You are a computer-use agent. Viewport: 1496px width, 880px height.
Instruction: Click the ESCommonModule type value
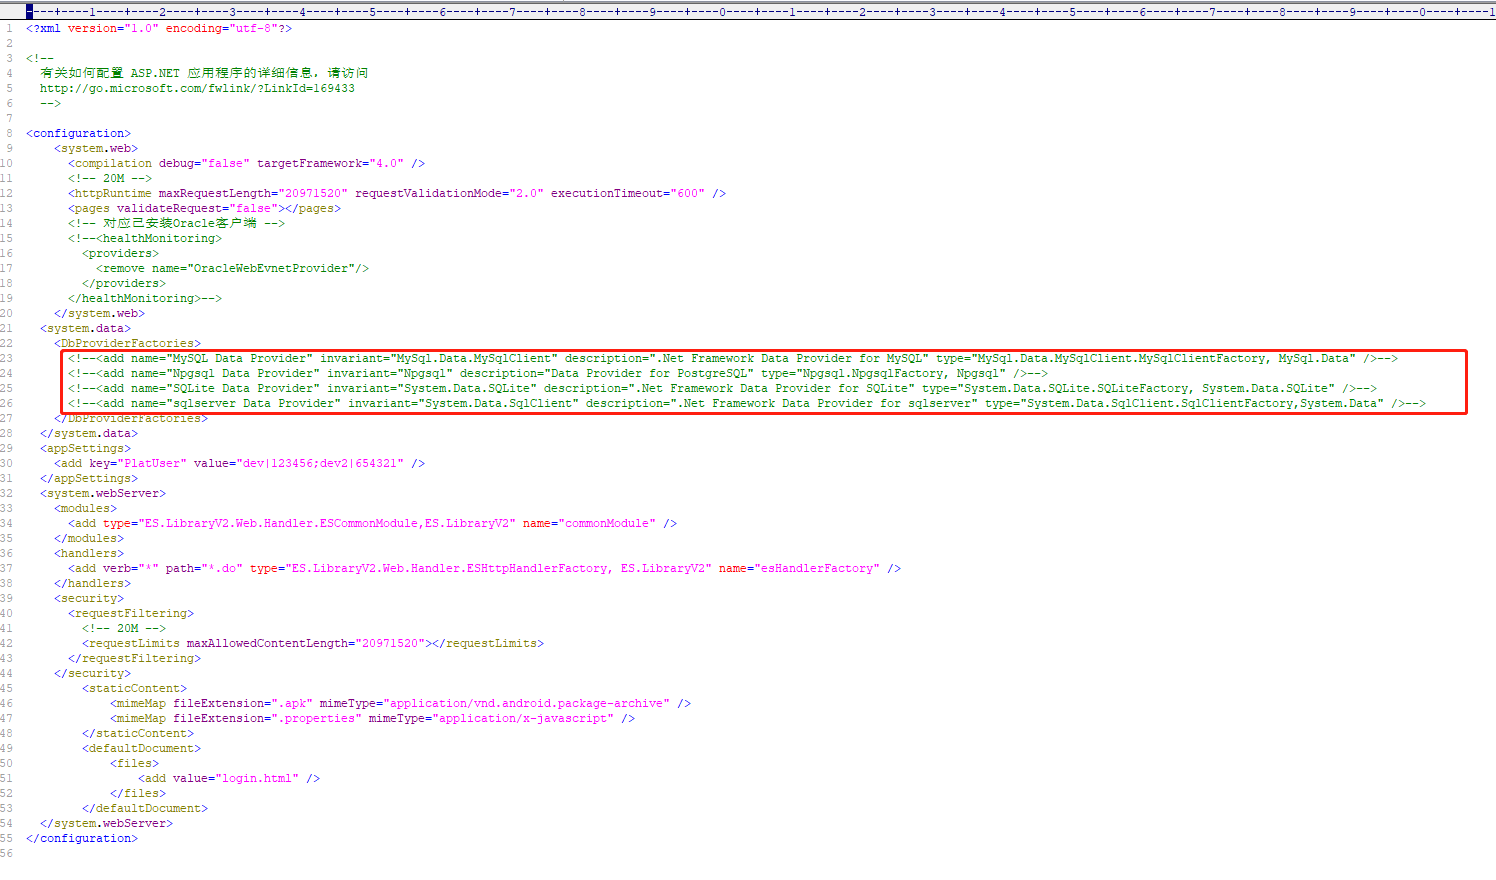(x=327, y=523)
